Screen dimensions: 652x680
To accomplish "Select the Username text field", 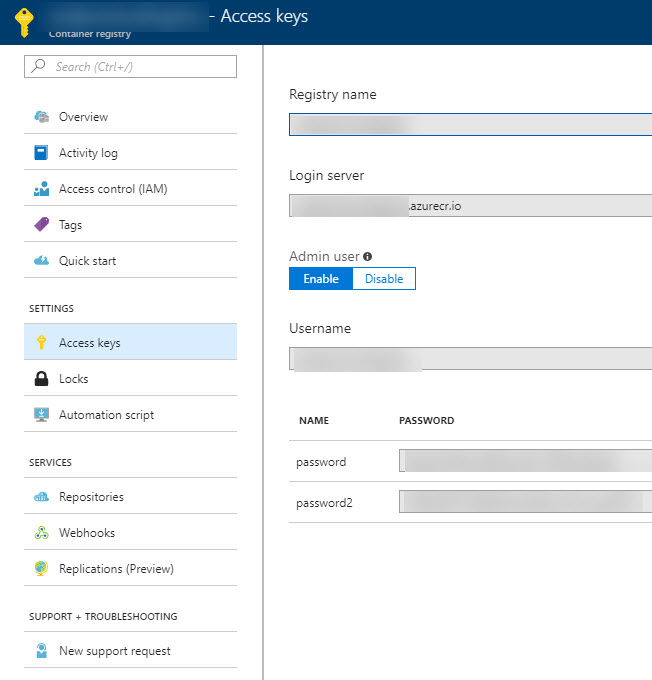I will pyautogui.click(x=470, y=359).
